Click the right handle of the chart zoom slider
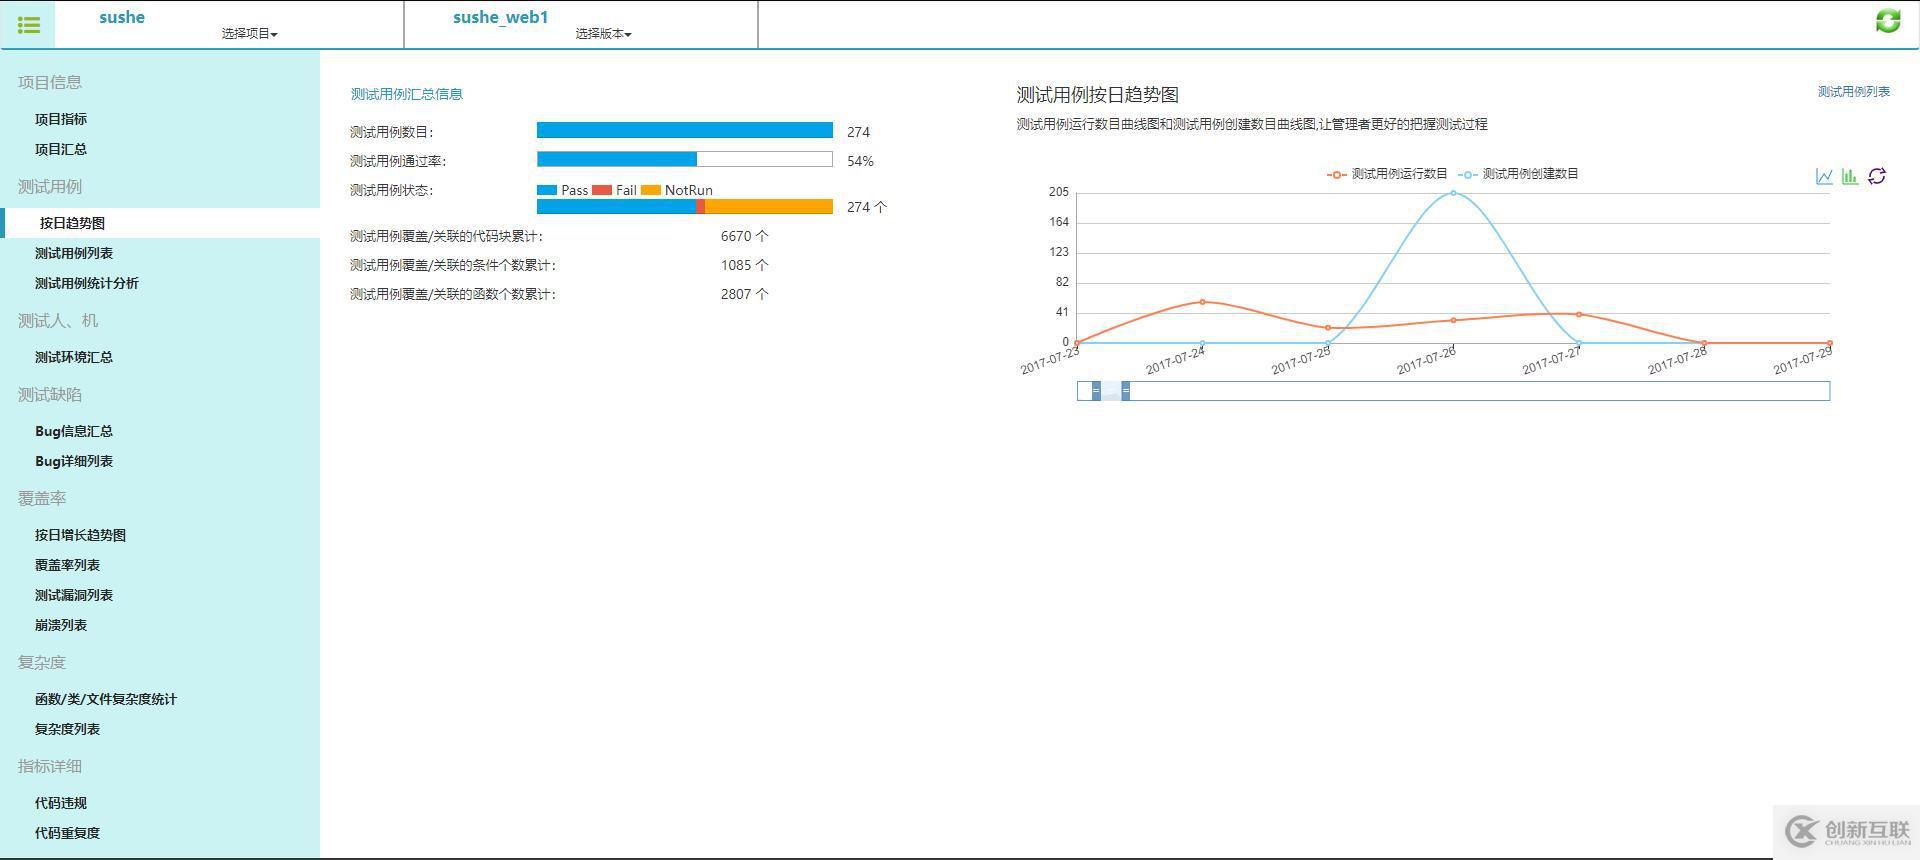 click(1125, 391)
